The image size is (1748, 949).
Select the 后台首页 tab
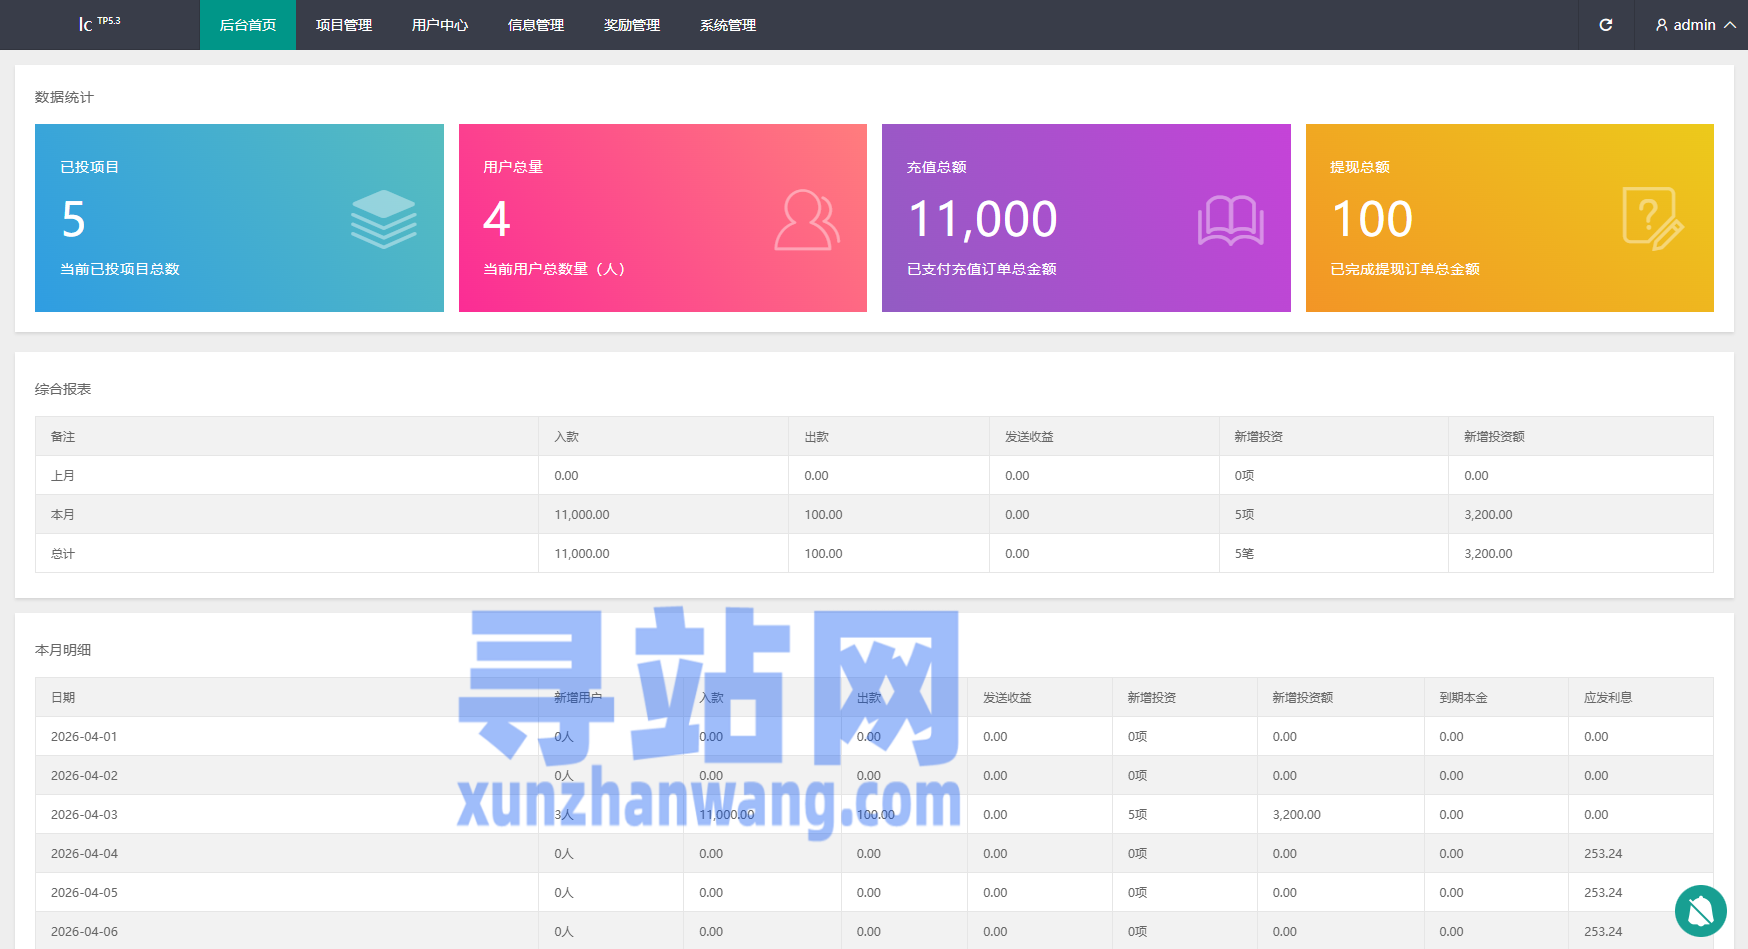(247, 25)
